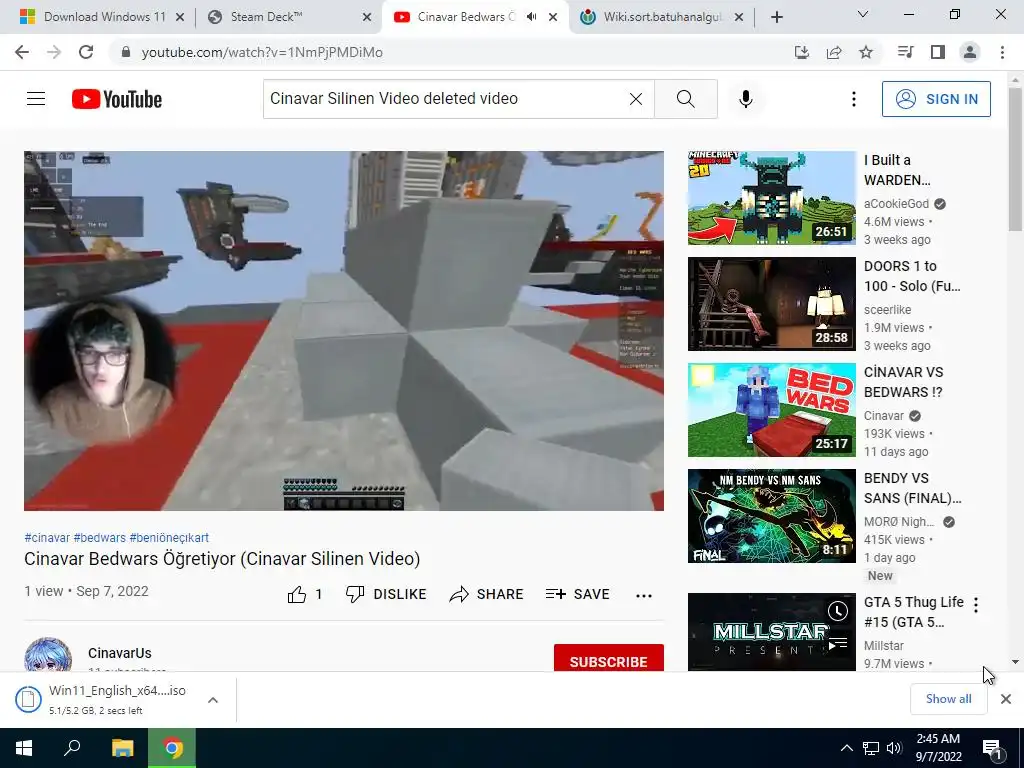Subscribe to CinavarUs channel
Viewport: 1024px width, 768px height.
609,659
